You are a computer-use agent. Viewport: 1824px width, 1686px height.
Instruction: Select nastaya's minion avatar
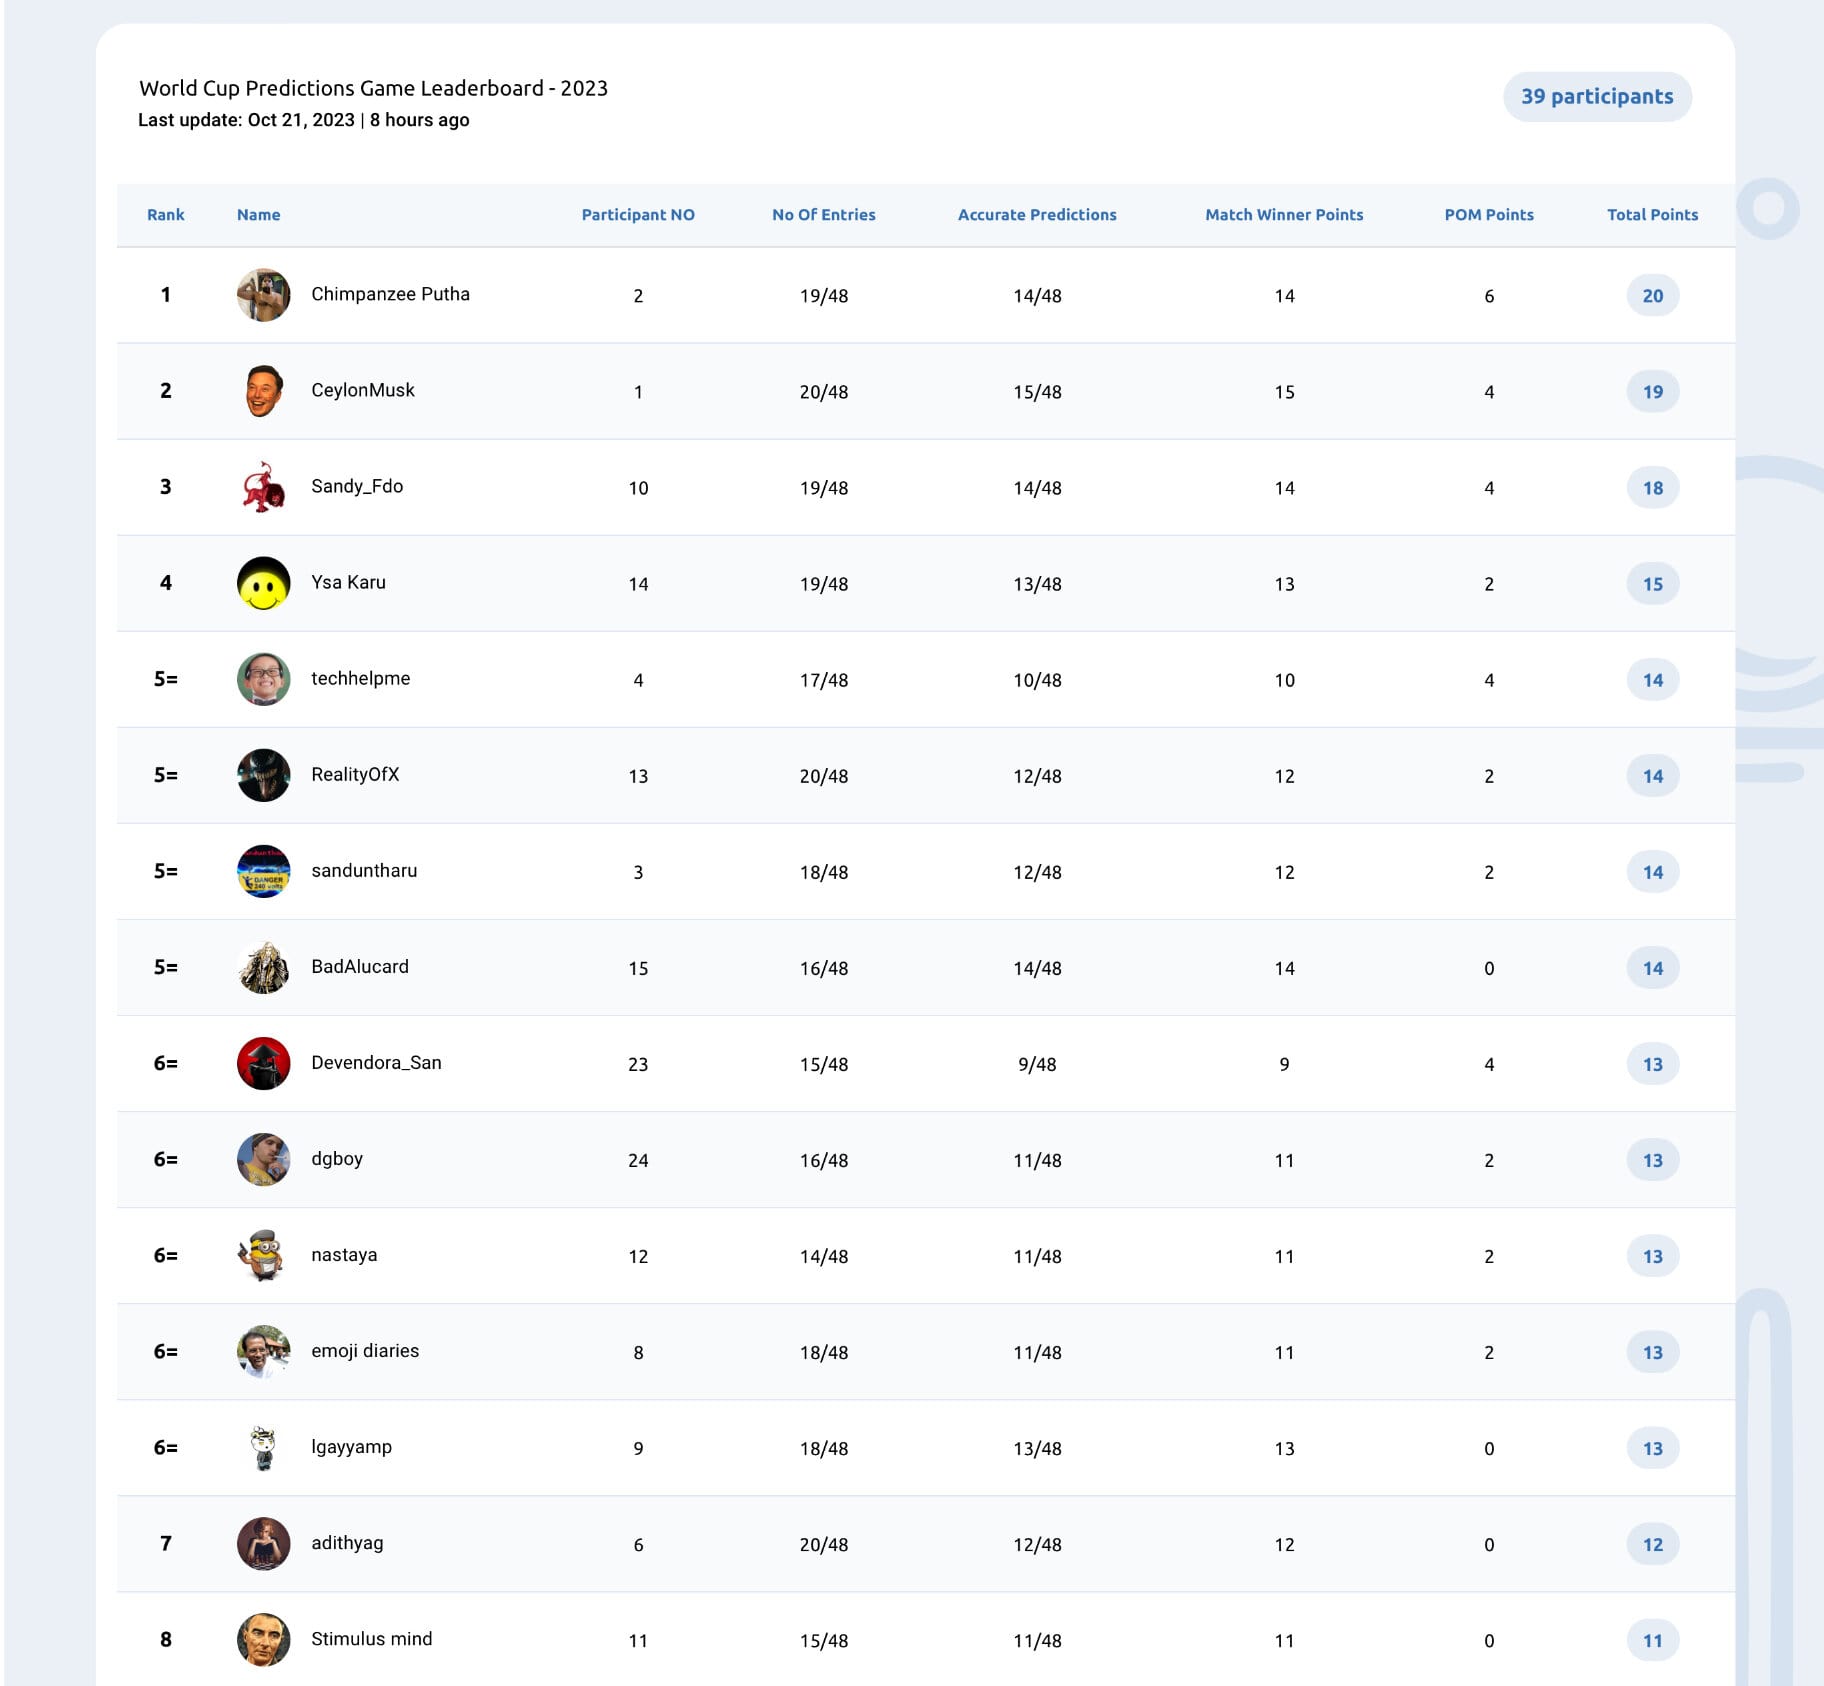pos(264,1255)
